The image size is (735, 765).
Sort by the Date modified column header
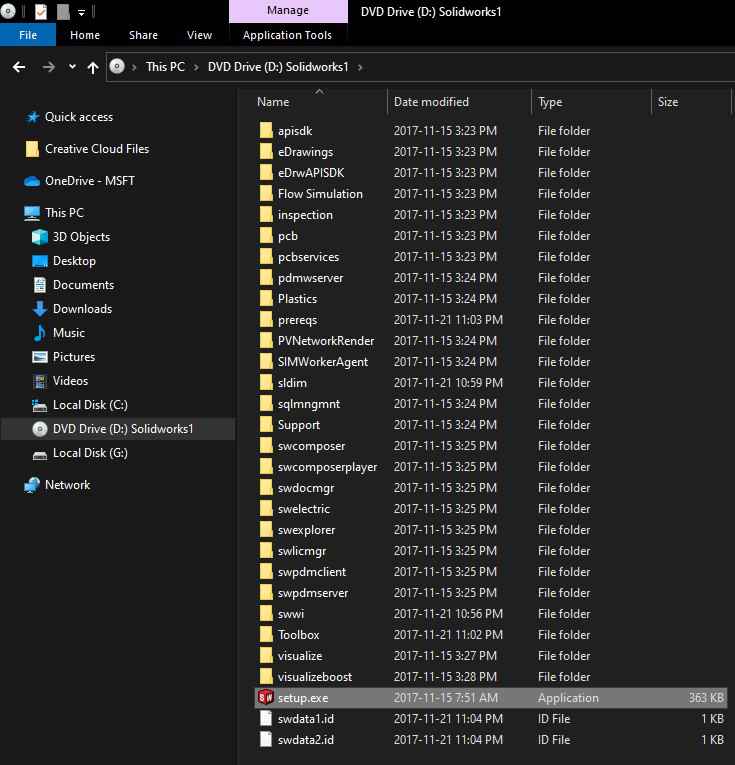tap(431, 102)
